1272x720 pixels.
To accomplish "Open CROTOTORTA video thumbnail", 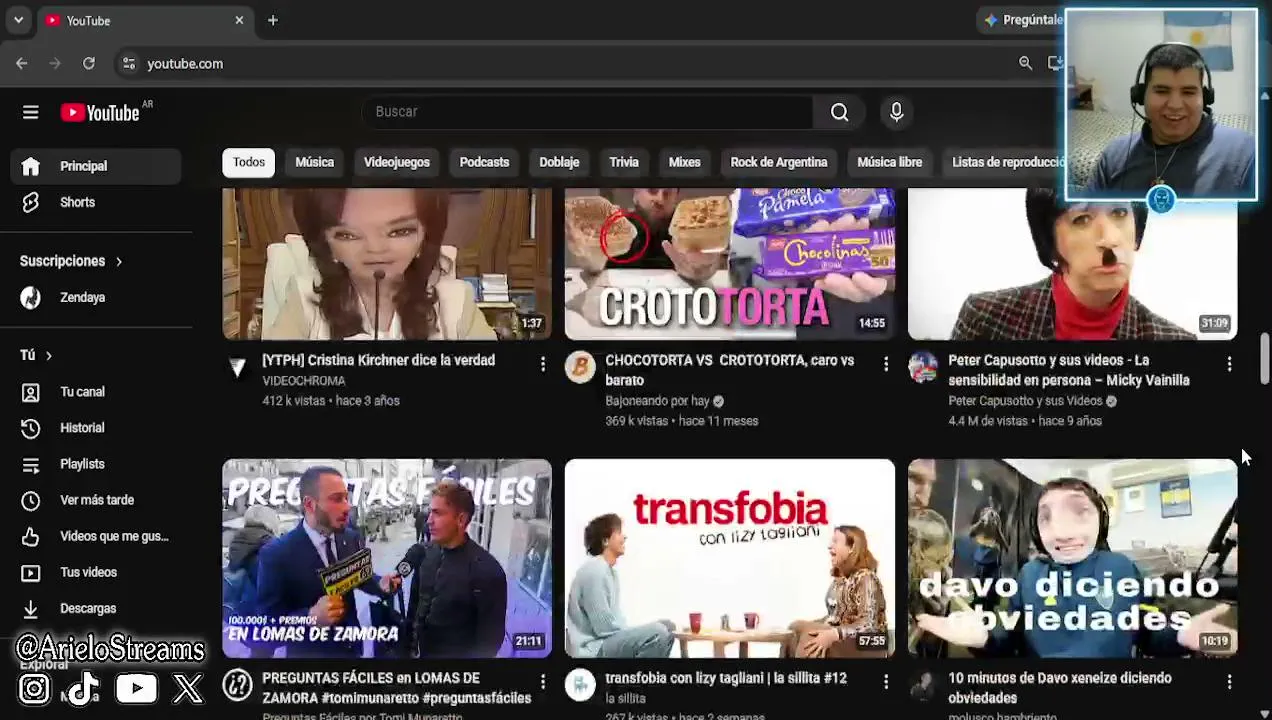I will (730, 264).
